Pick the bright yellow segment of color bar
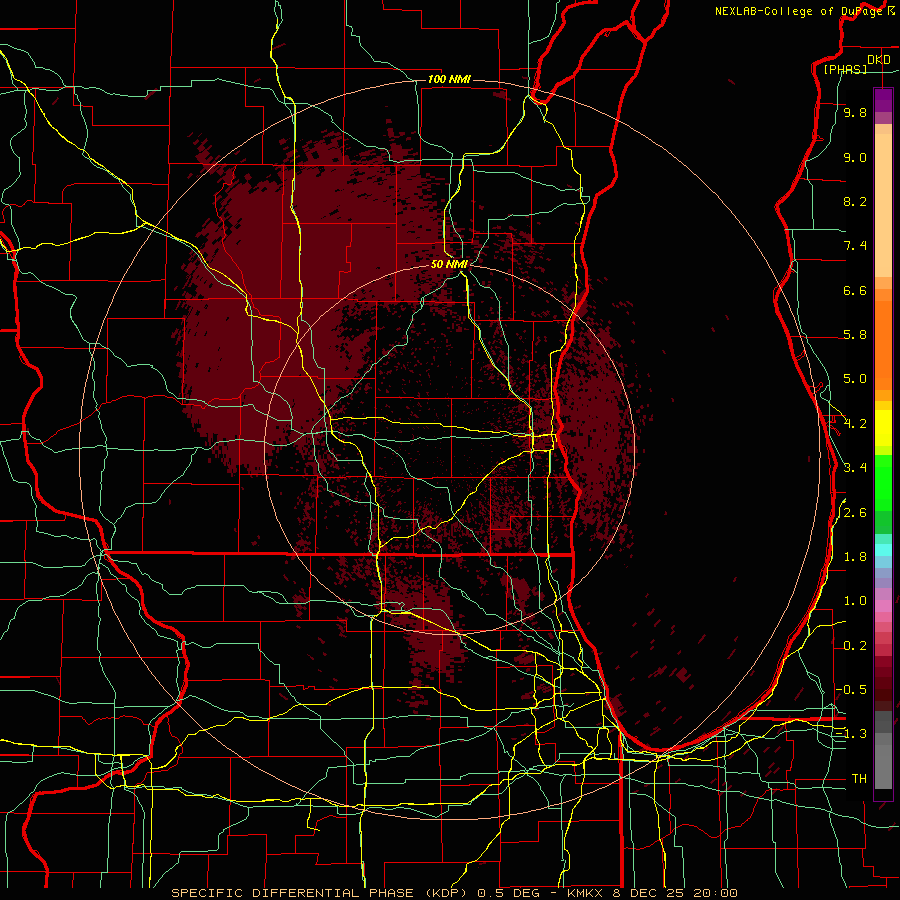 pos(883,428)
